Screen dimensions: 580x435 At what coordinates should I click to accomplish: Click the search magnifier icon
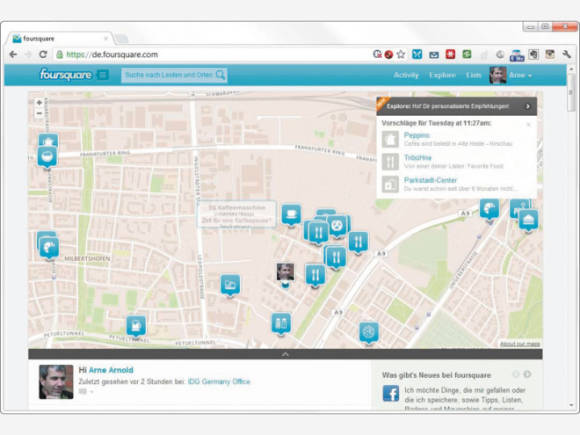tap(220, 75)
